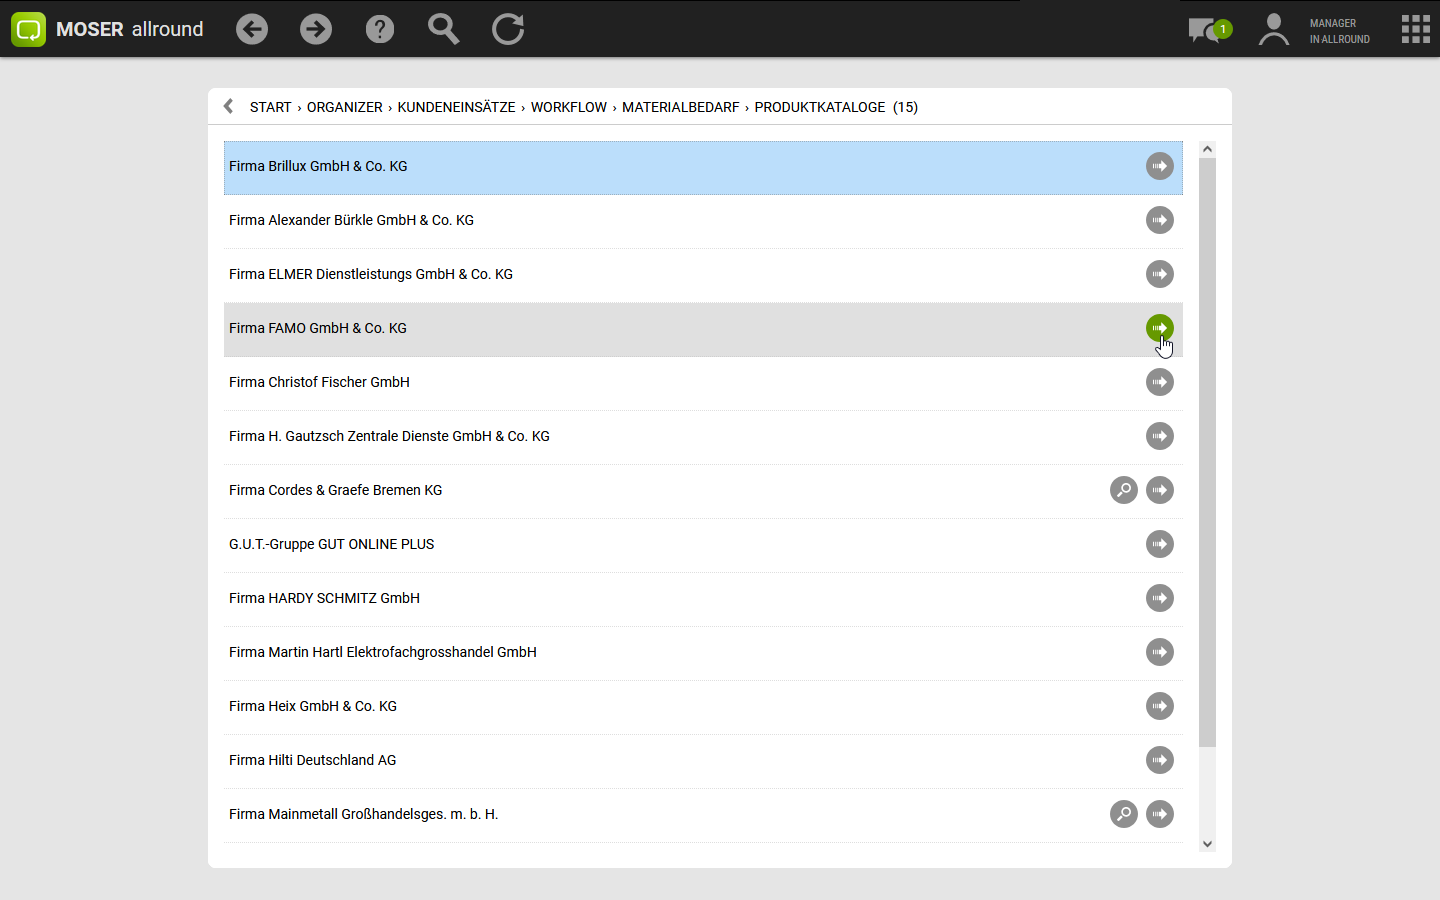1440x900 pixels.
Task: Click the scrollbar up arrow
Action: click(1207, 149)
